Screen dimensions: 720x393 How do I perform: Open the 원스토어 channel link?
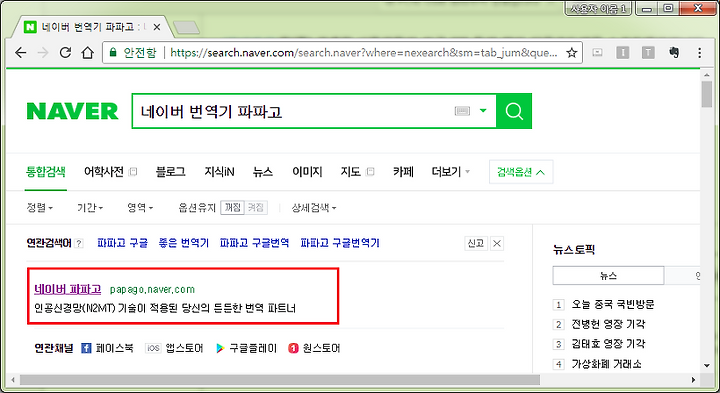click(x=314, y=348)
